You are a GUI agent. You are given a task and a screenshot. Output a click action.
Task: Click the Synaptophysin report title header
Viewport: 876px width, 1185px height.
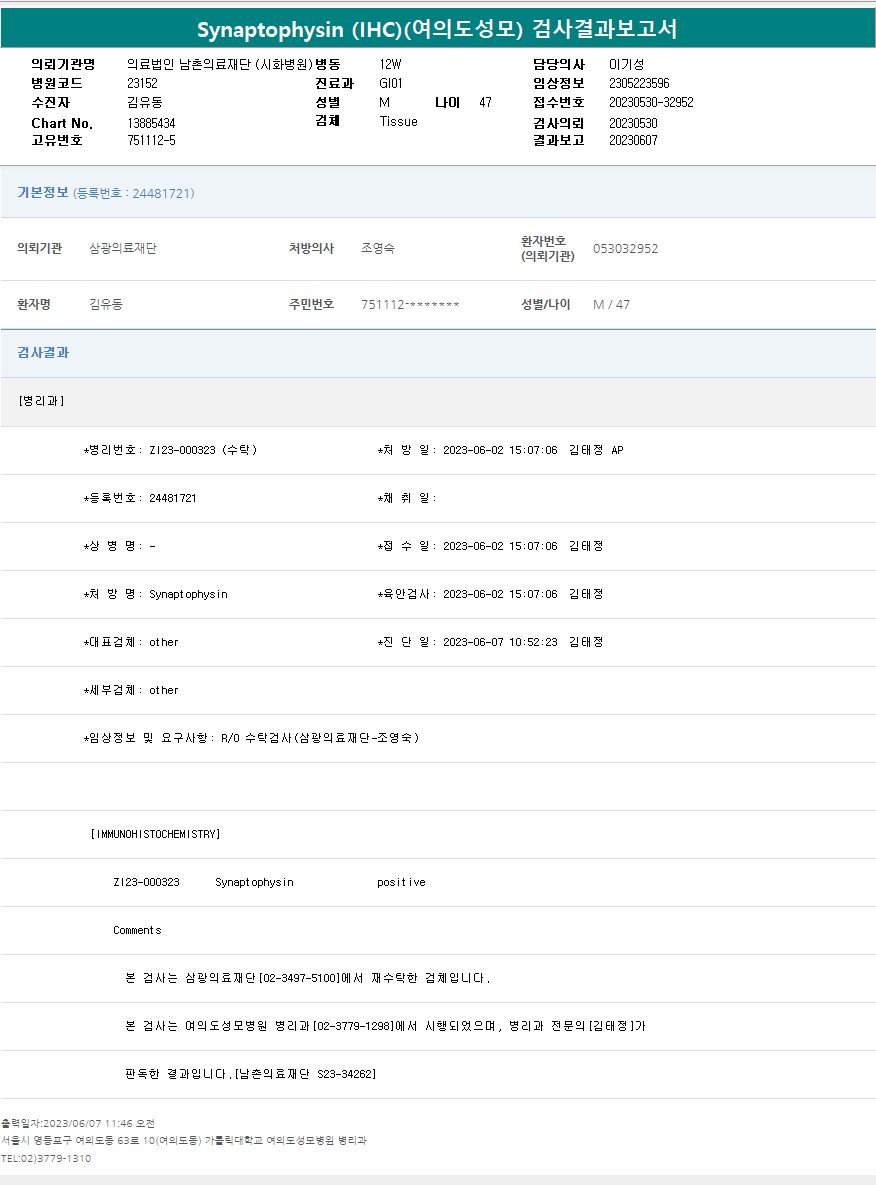point(437,29)
